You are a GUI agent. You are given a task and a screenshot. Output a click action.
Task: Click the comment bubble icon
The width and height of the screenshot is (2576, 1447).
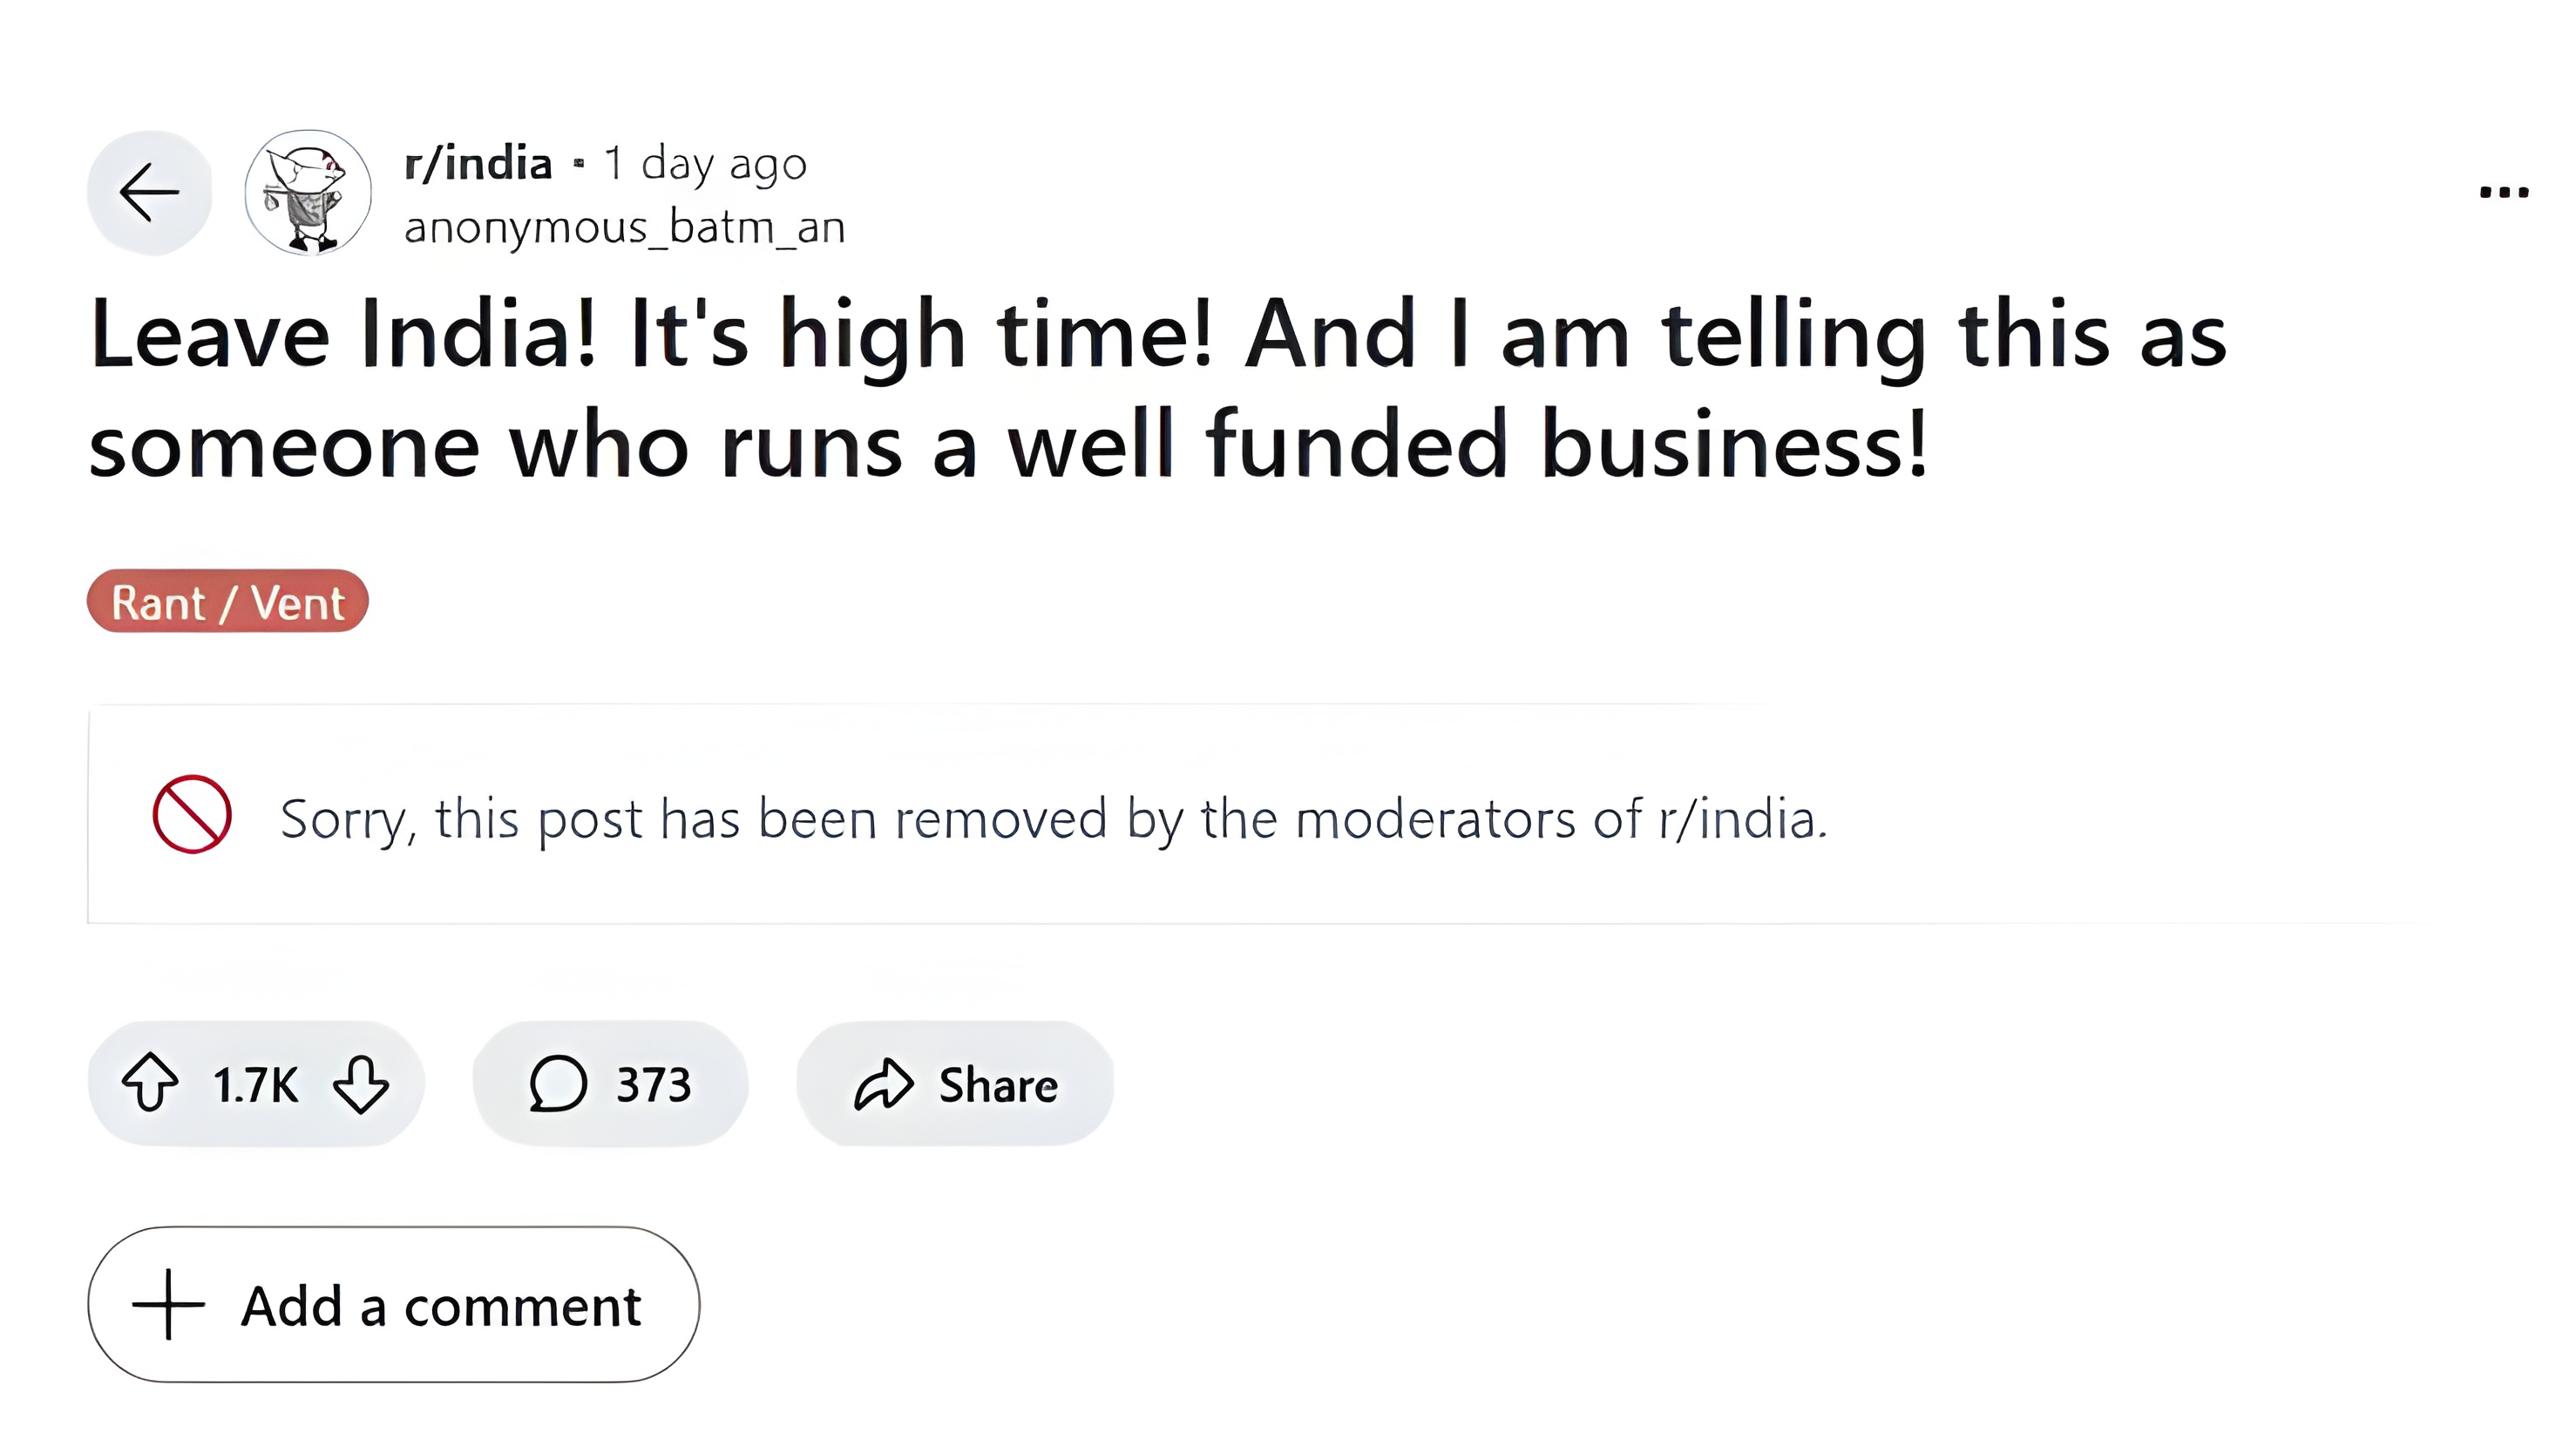point(557,1083)
